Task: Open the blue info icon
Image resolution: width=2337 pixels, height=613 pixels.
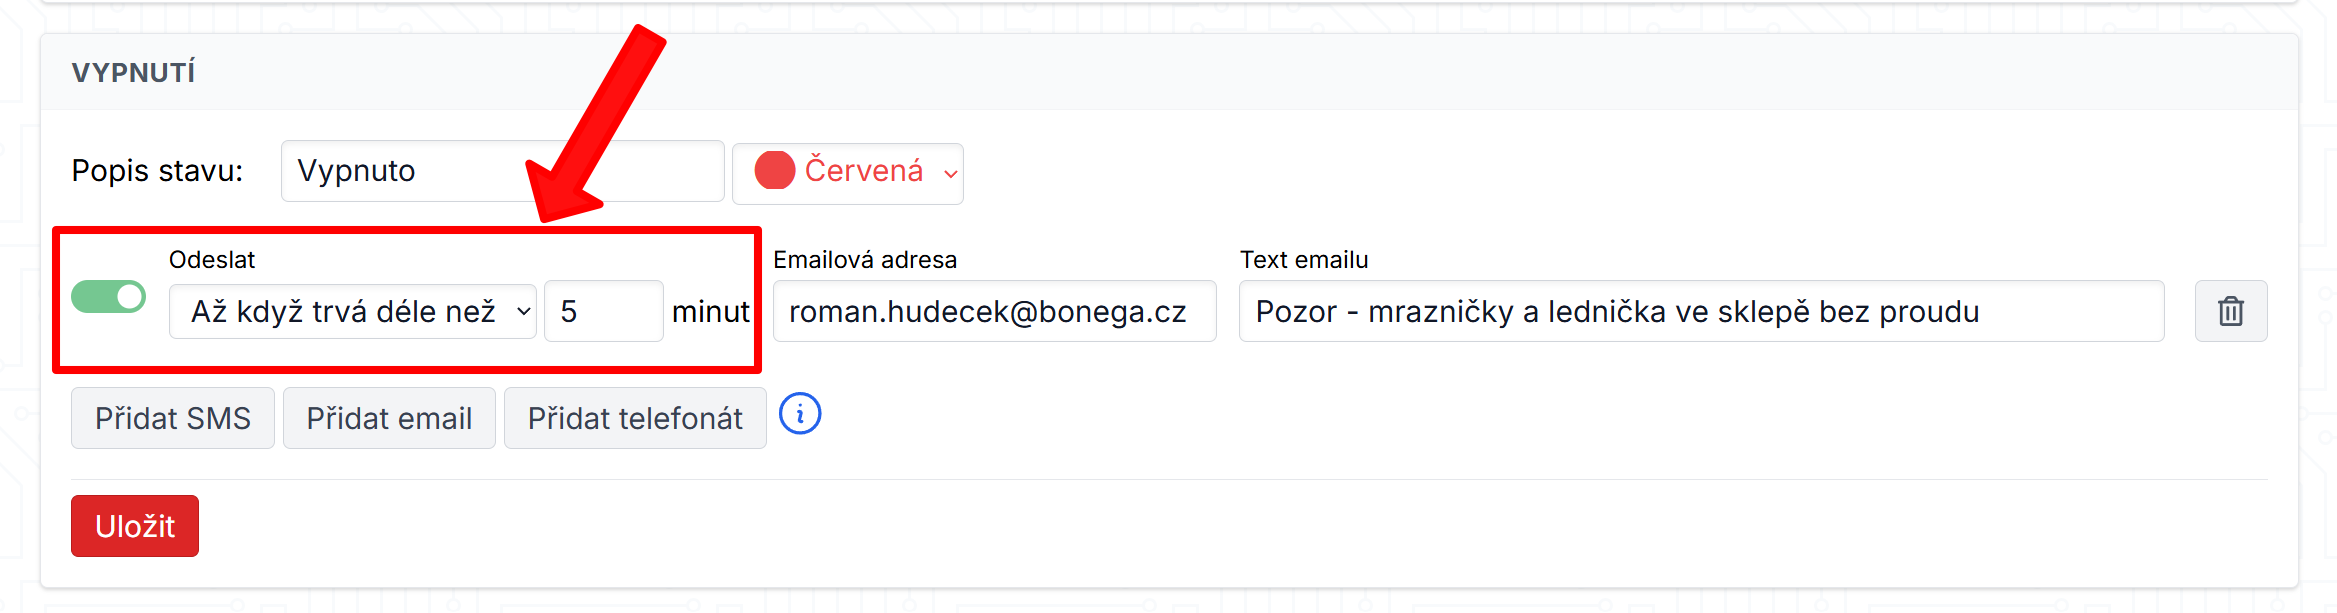Action: coord(800,414)
